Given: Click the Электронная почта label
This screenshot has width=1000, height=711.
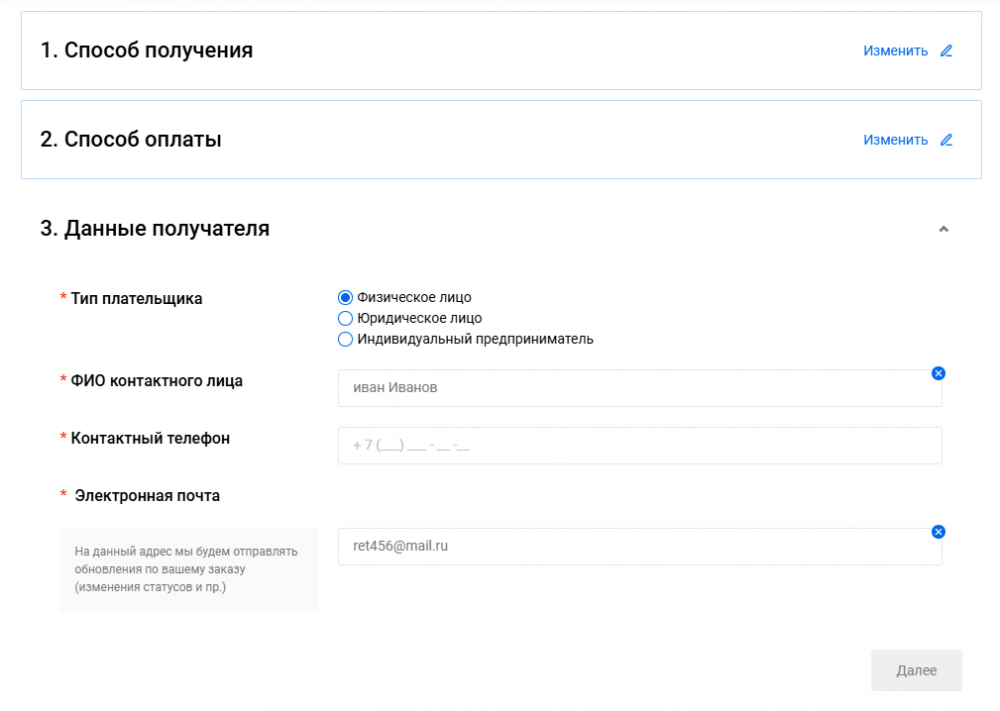Looking at the screenshot, I should pyautogui.click(x=147, y=495).
